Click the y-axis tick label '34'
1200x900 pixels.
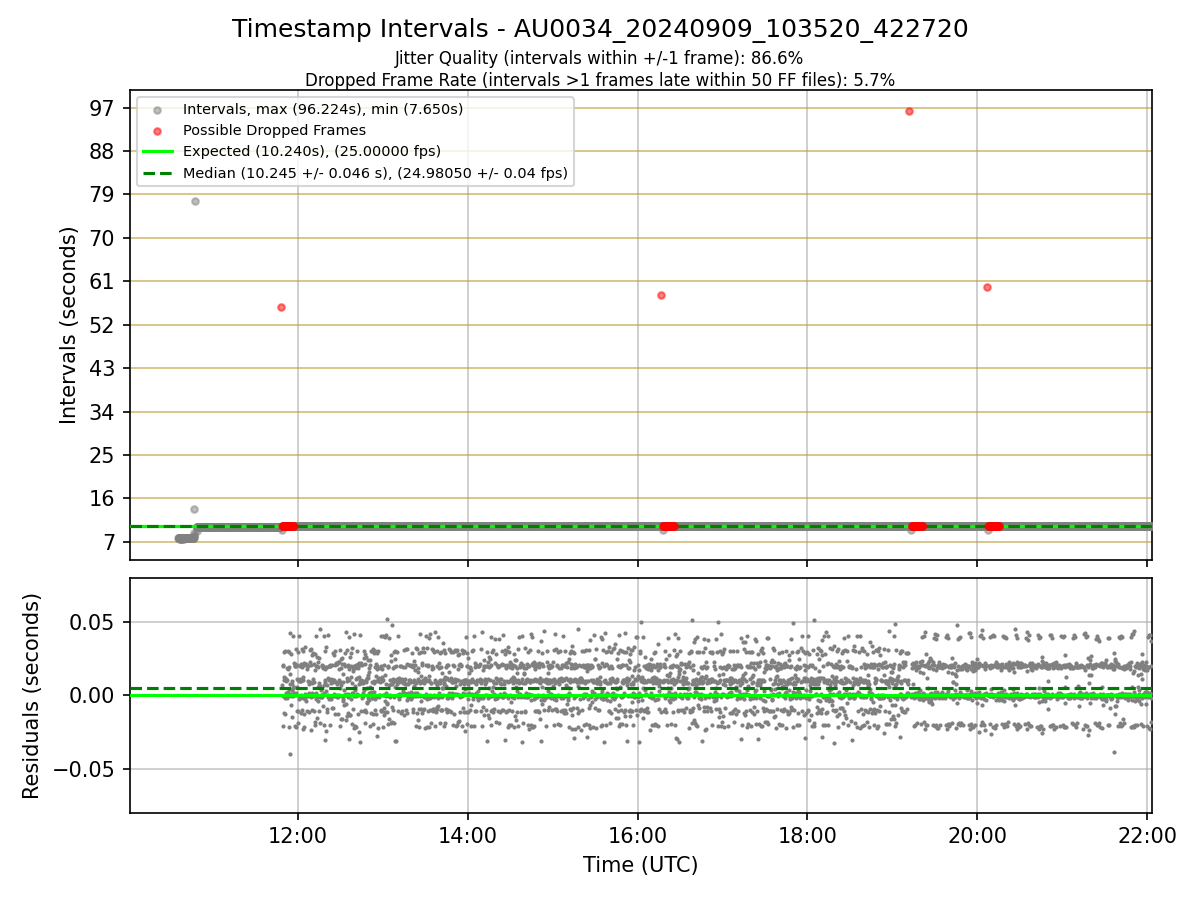104,412
